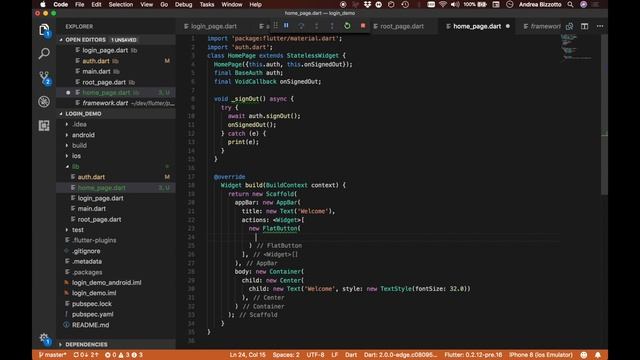Click the volume icon in menu bar
This screenshot has width=640, height=360.
(455, 4)
